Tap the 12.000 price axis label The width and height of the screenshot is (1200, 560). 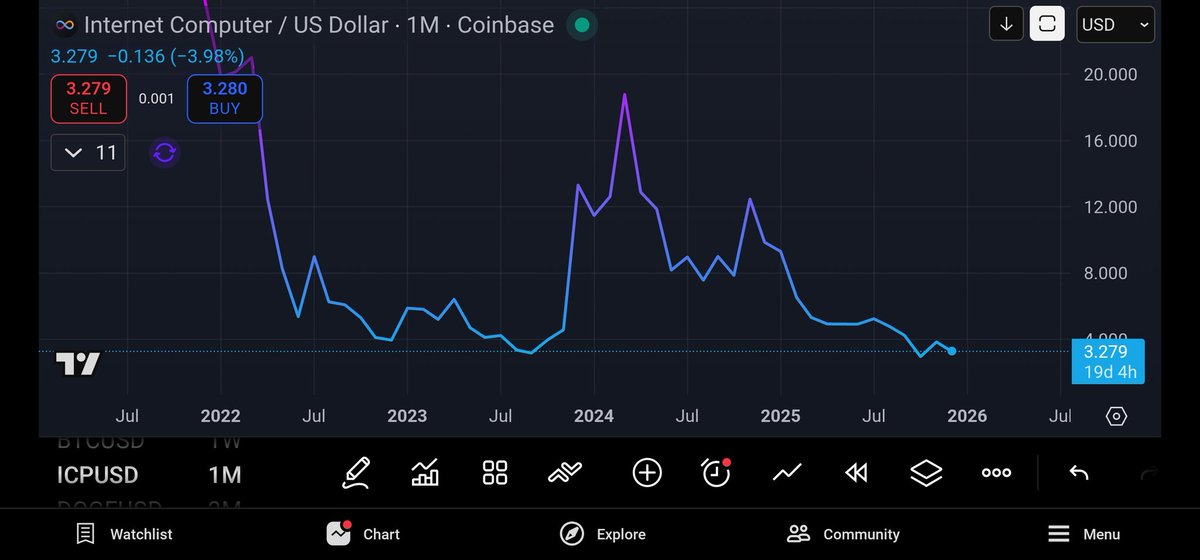pos(1111,207)
